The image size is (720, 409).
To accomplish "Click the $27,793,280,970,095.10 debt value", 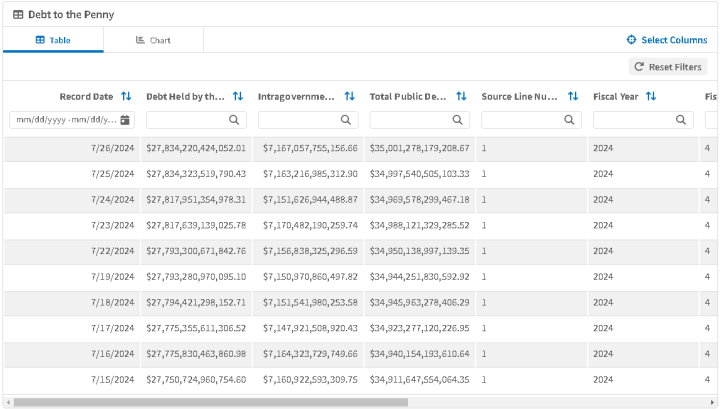I will (x=196, y=277).
